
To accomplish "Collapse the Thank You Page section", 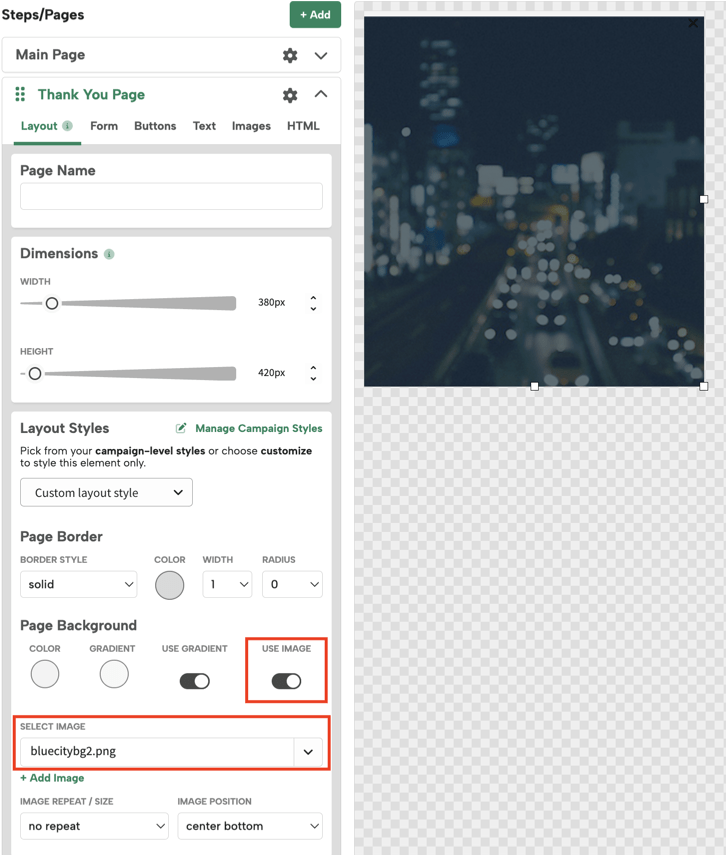I will tap(321, 94).
